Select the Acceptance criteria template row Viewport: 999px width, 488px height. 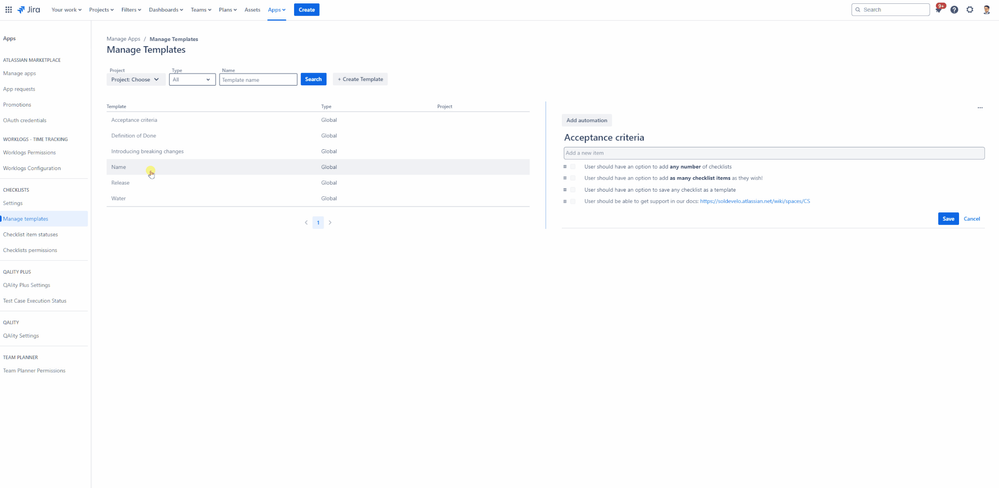click(318, 120)
